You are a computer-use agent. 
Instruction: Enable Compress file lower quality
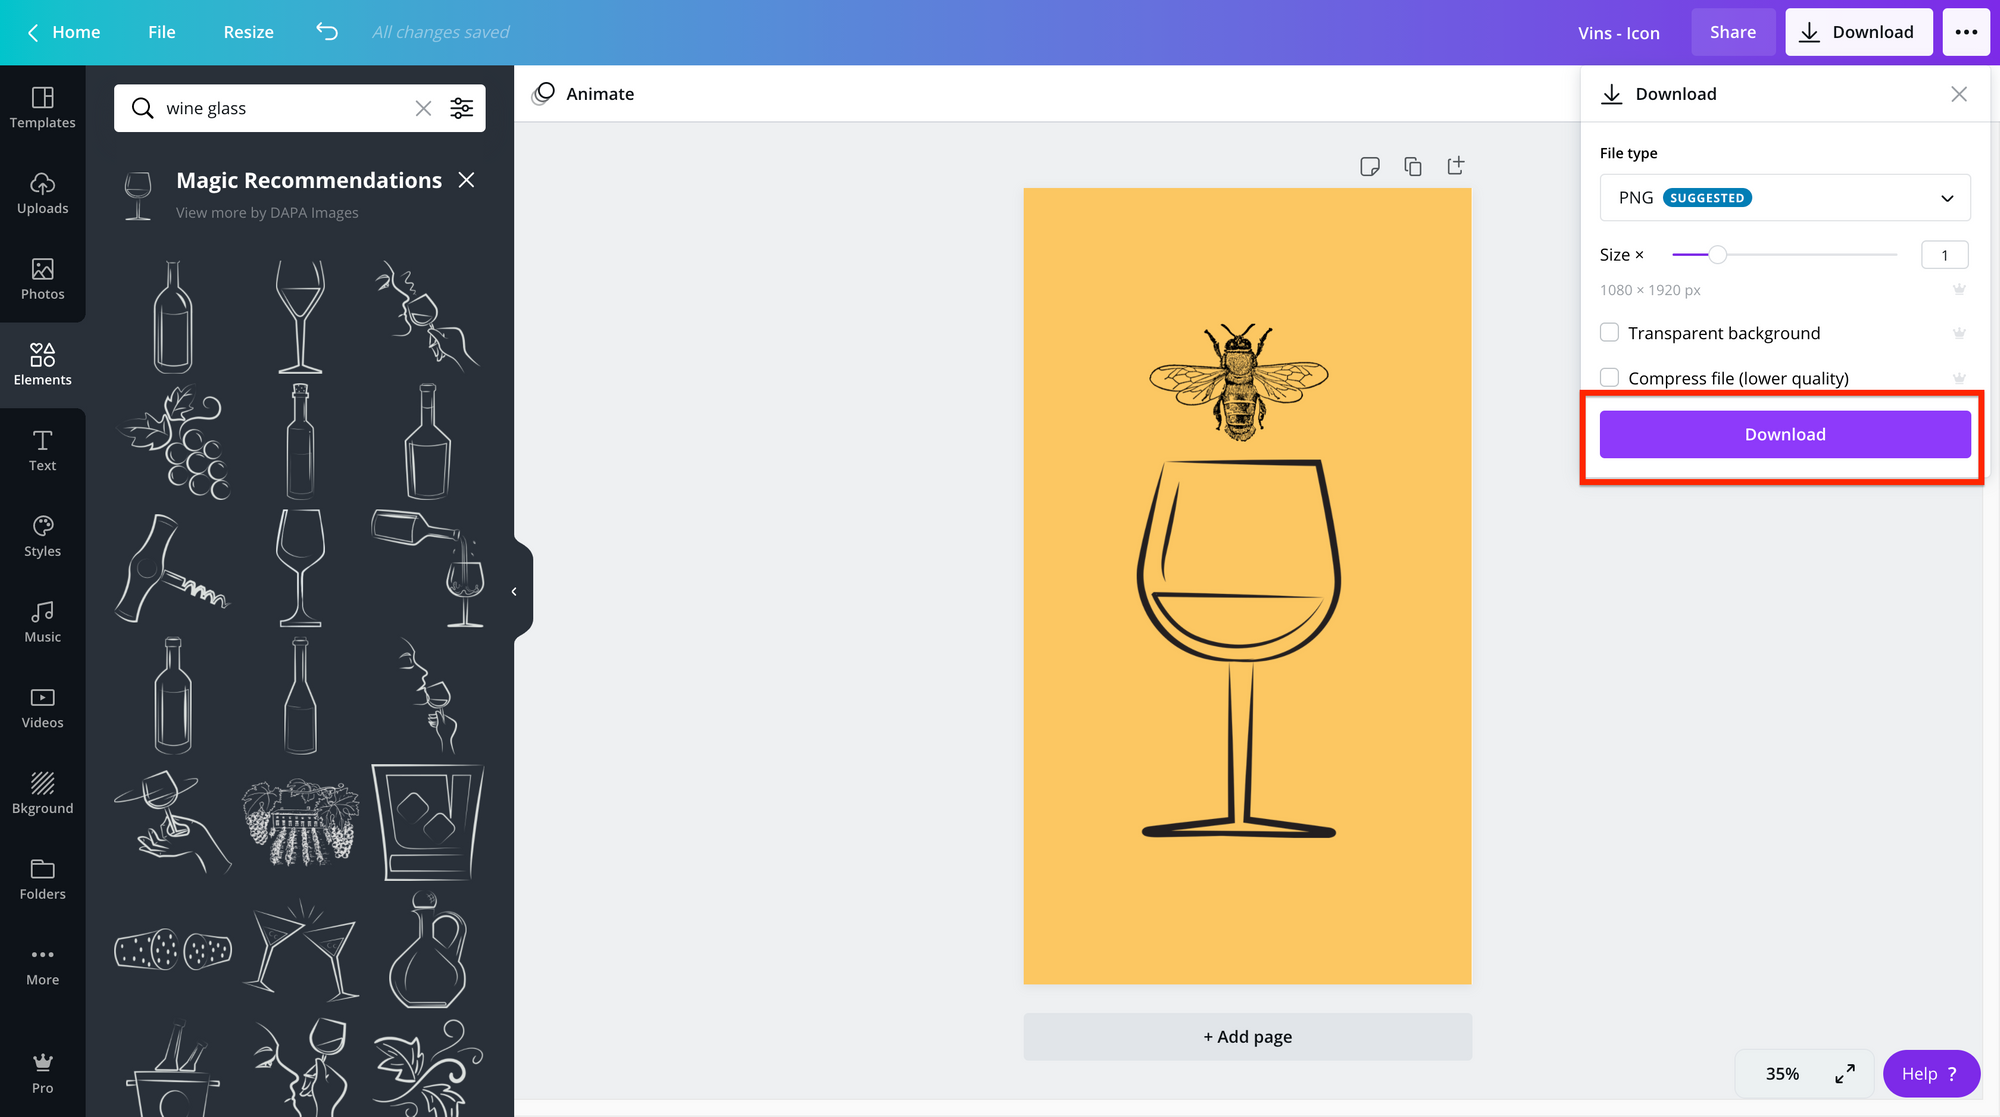coord(1609,378)
